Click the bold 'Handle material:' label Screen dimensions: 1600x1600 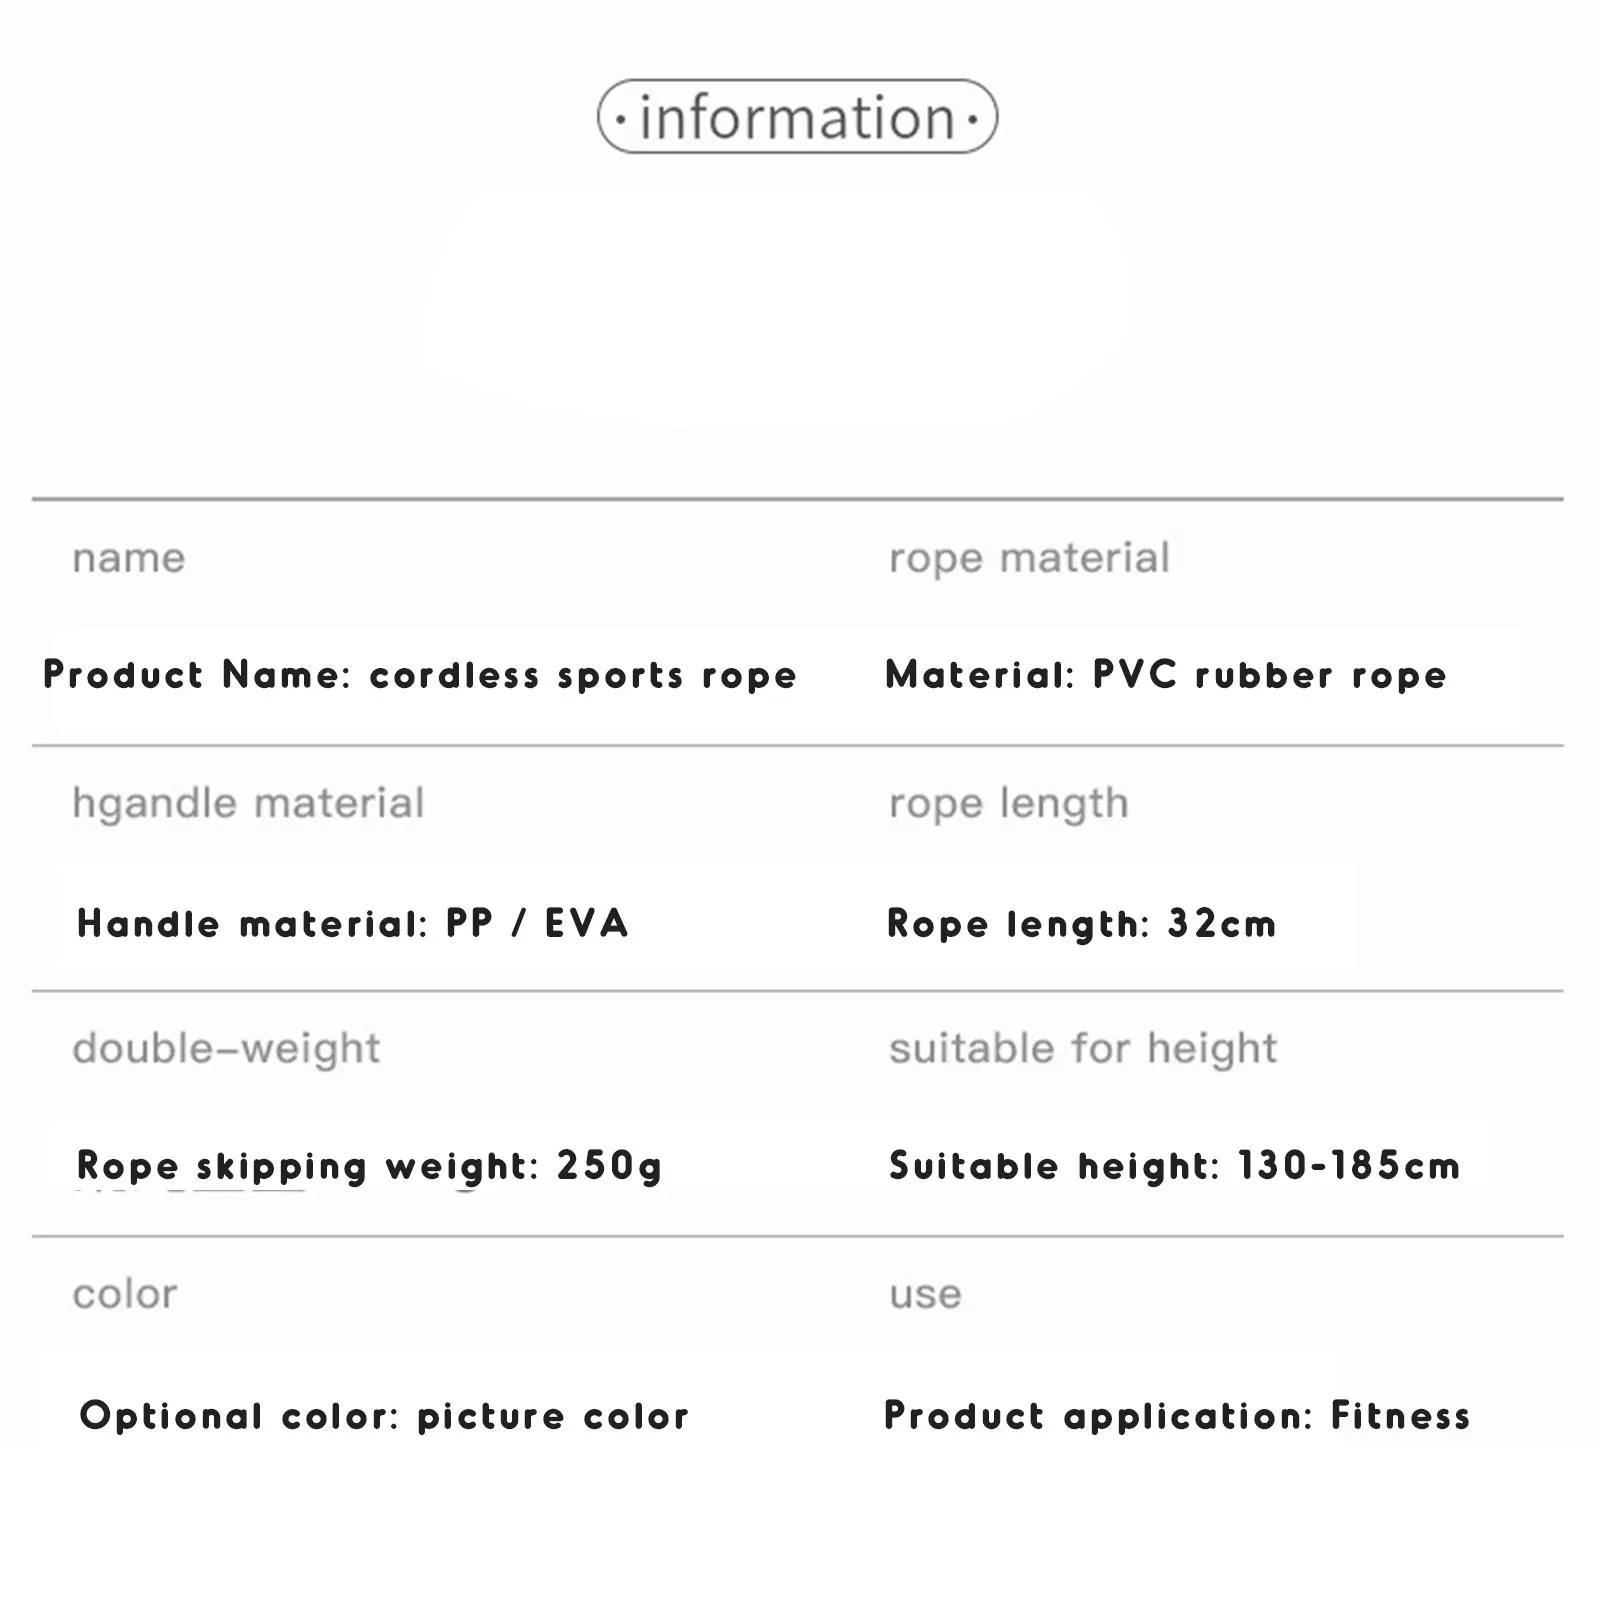click(253, 923)
